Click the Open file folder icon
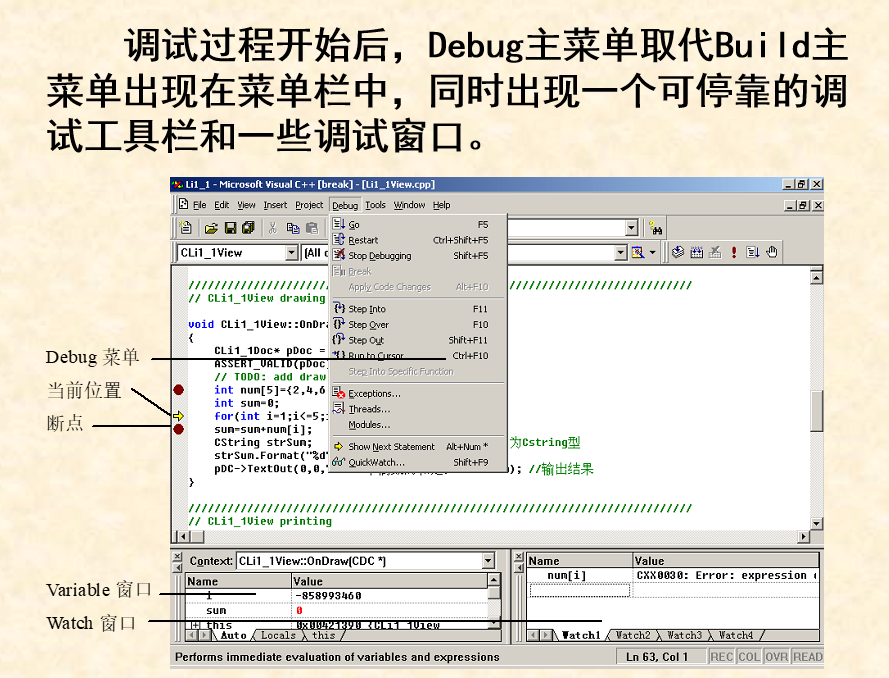 click(x=211, y=228)
